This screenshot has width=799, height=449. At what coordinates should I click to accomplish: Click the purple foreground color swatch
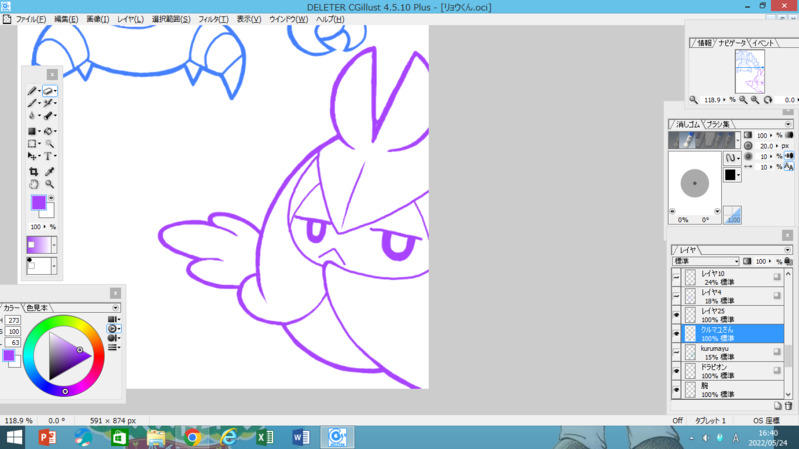[x=39, y=202]
